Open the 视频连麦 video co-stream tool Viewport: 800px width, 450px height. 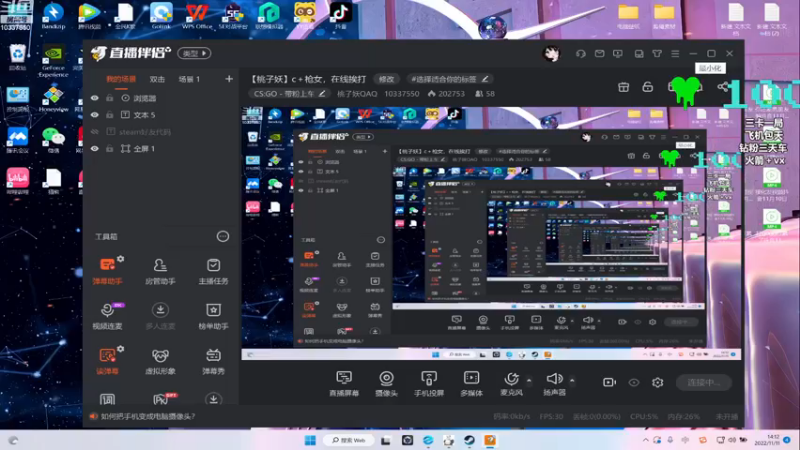tap(107, 316)
